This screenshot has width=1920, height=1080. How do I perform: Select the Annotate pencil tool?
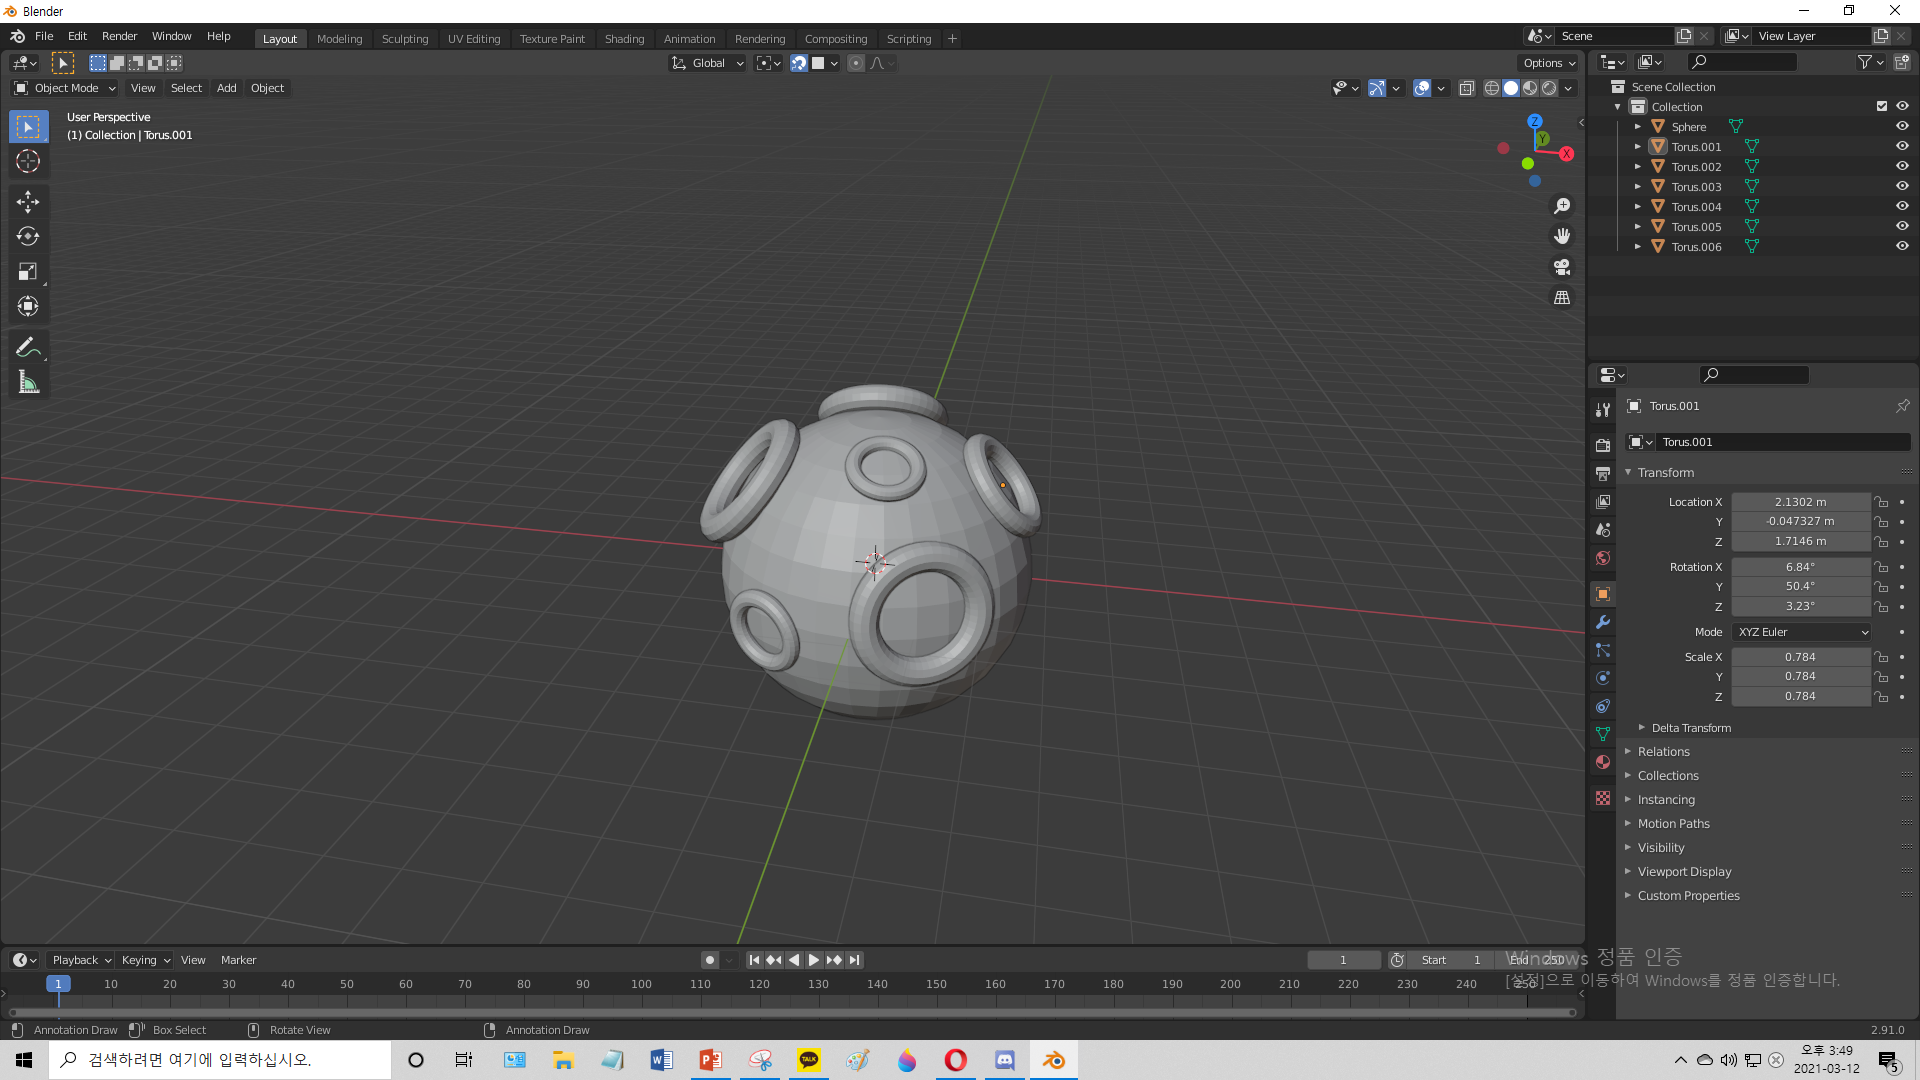tap(28, 348)
